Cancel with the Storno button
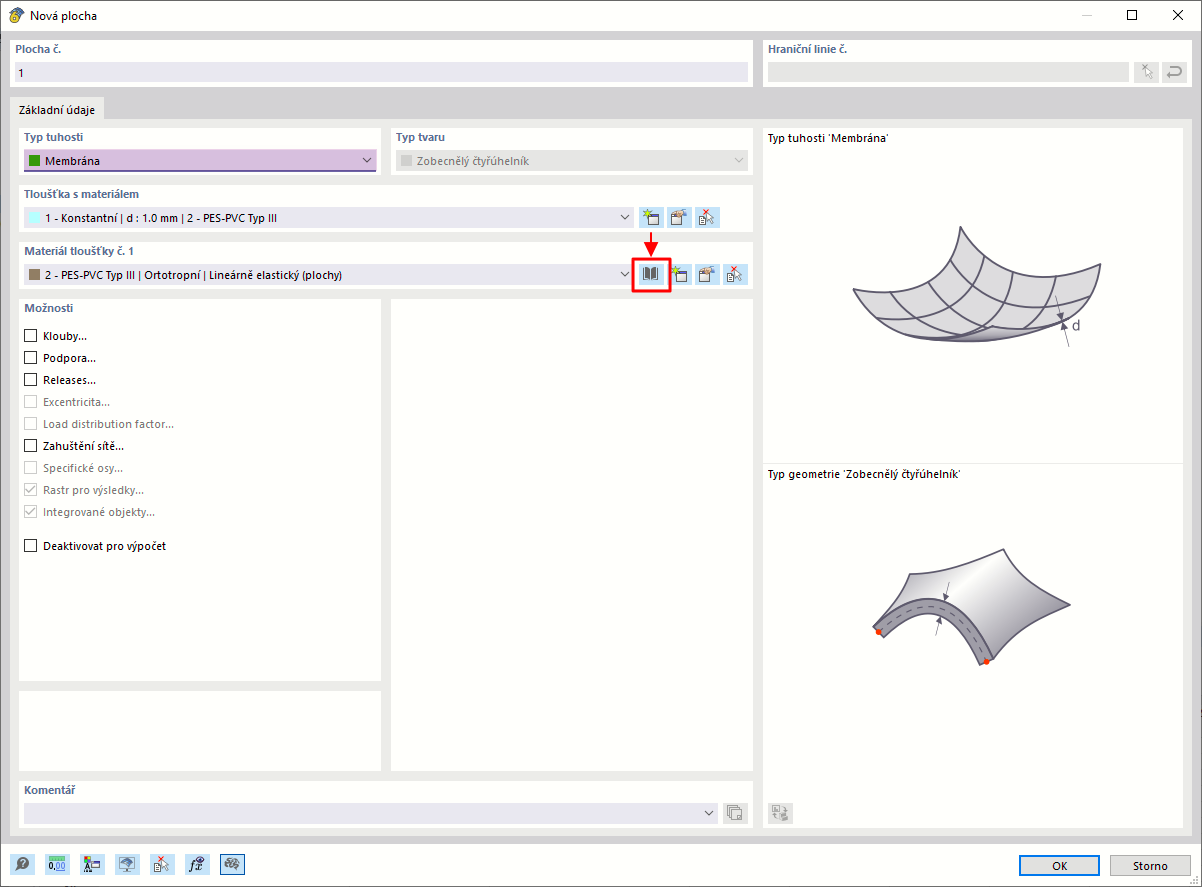The width and height of the screenshot is (1202, 887). [x=1150, y=866]
